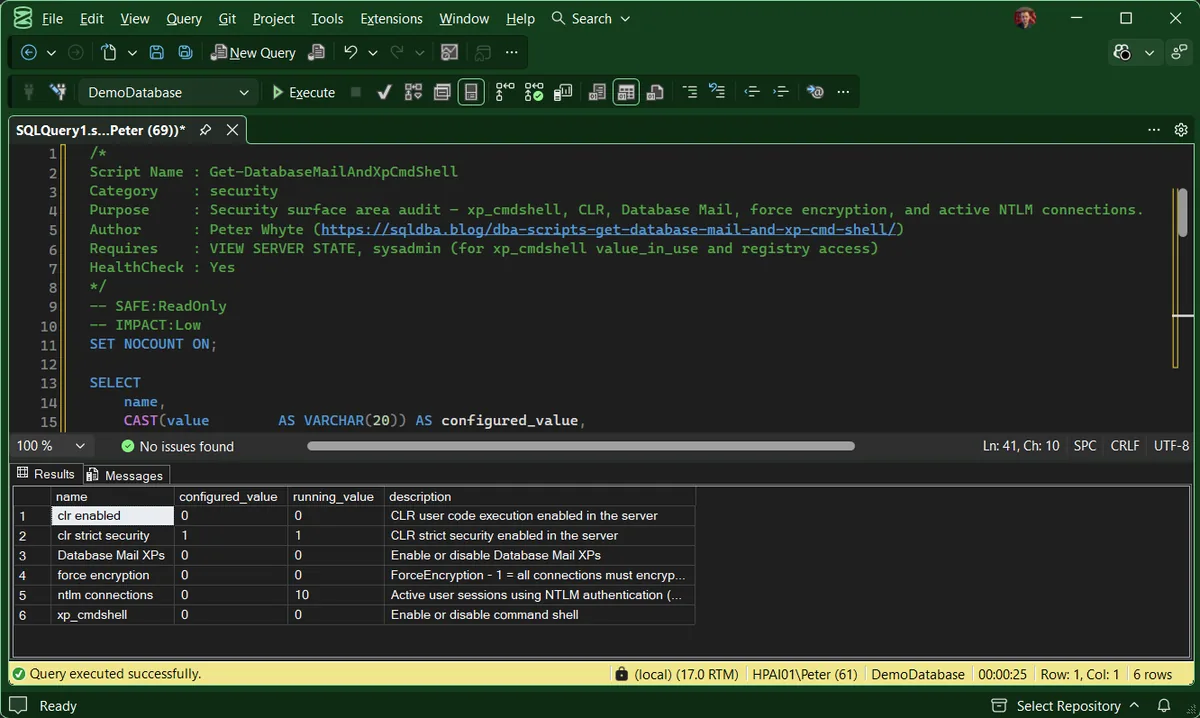This screenshot has width=1200, height=718.
Task: Click the Search box in title bar
Action: 591,18
